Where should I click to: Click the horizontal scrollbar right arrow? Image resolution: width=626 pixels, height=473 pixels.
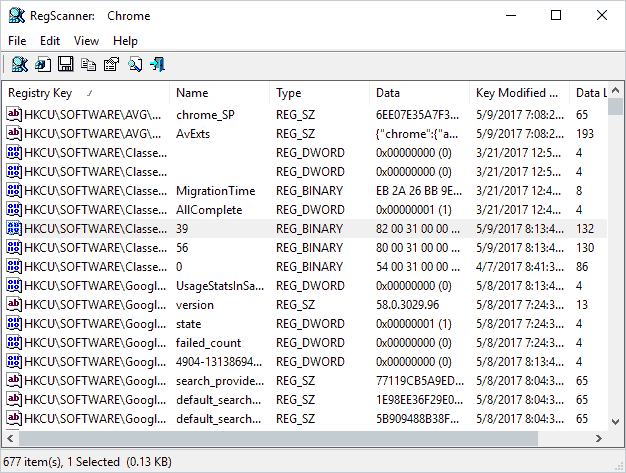[x=598, y=438]
